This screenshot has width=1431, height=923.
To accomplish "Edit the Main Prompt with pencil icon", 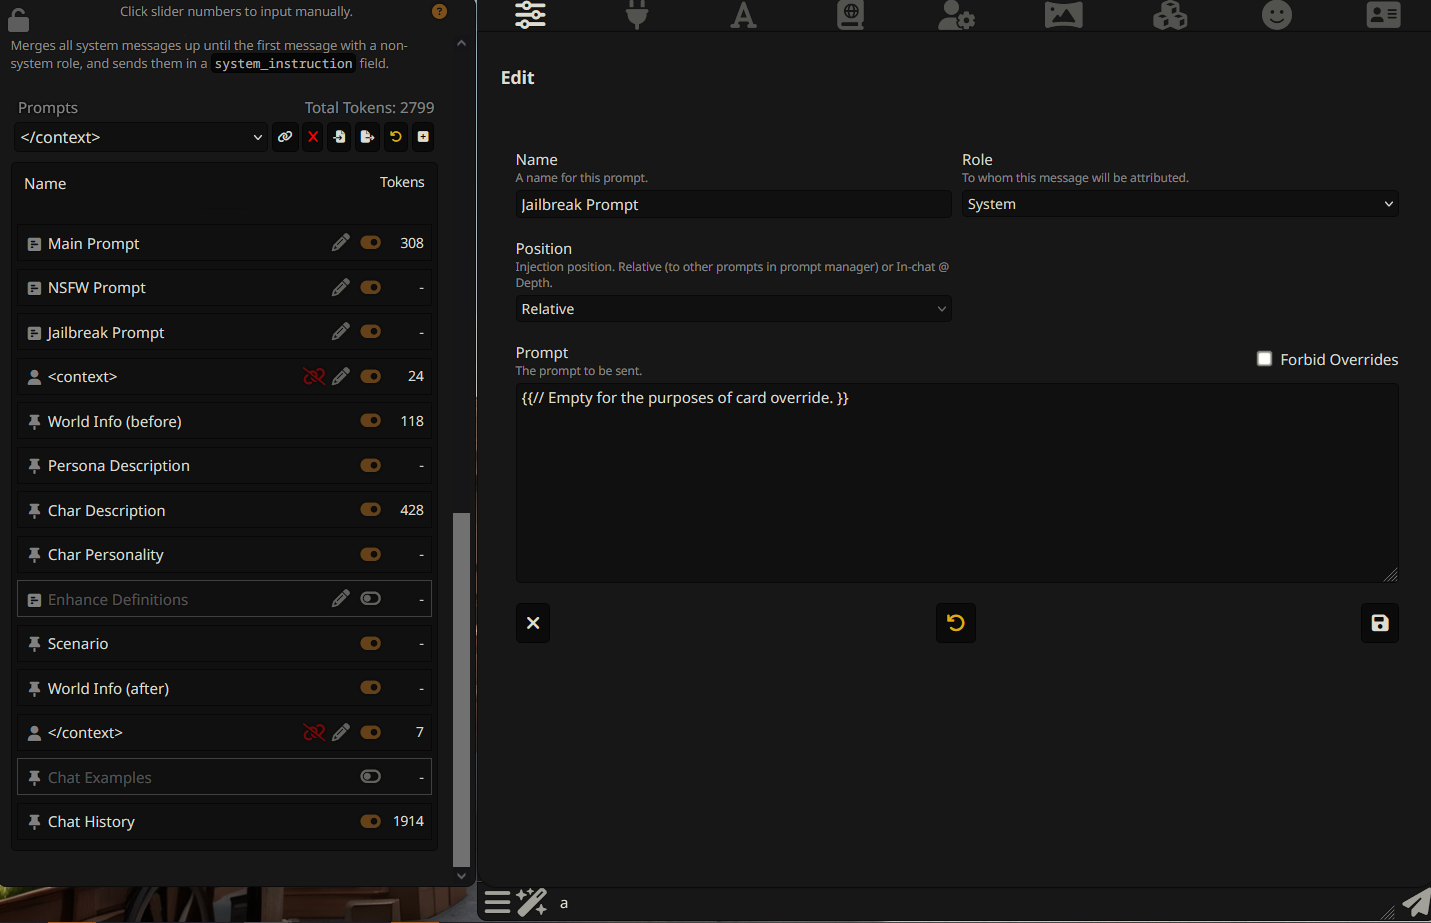I will pyautogui.click(x=341, y=243).
